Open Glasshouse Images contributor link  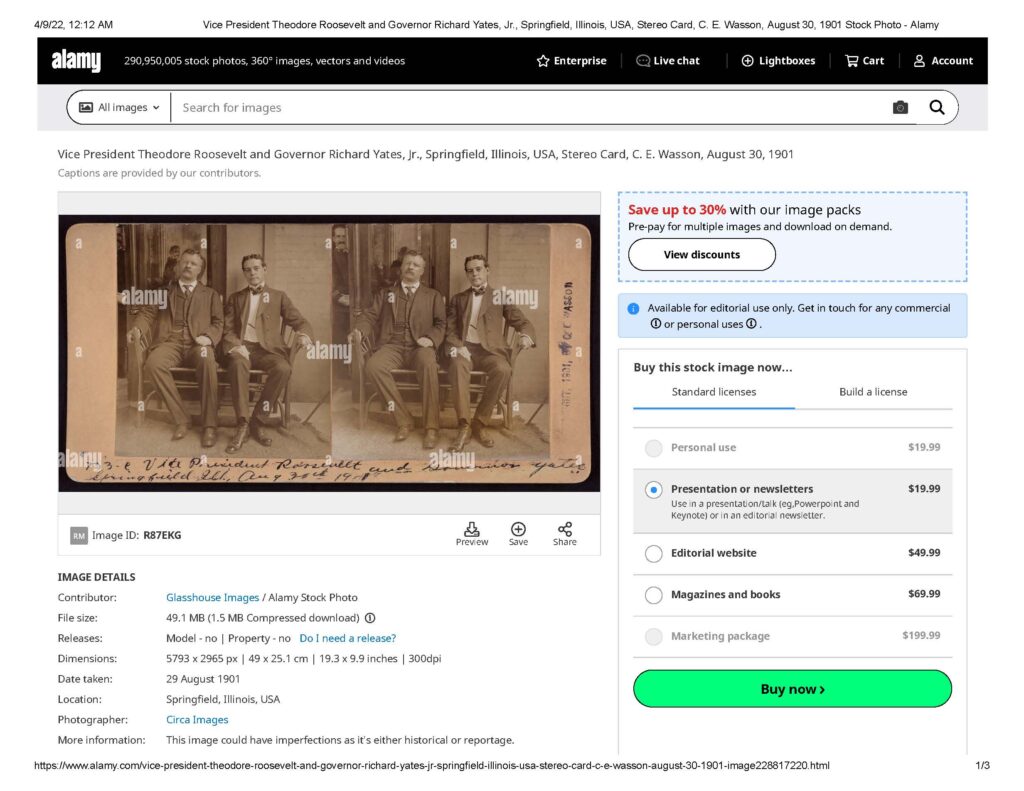[x=212, y=598]
